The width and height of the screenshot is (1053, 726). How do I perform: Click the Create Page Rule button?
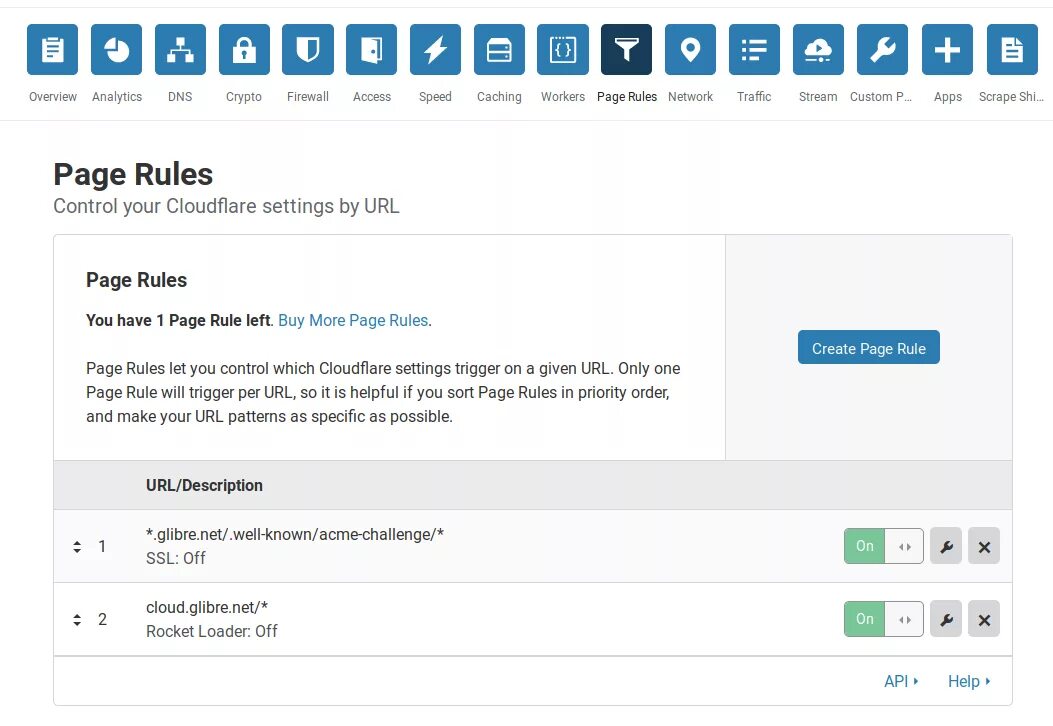coord(868,347)
